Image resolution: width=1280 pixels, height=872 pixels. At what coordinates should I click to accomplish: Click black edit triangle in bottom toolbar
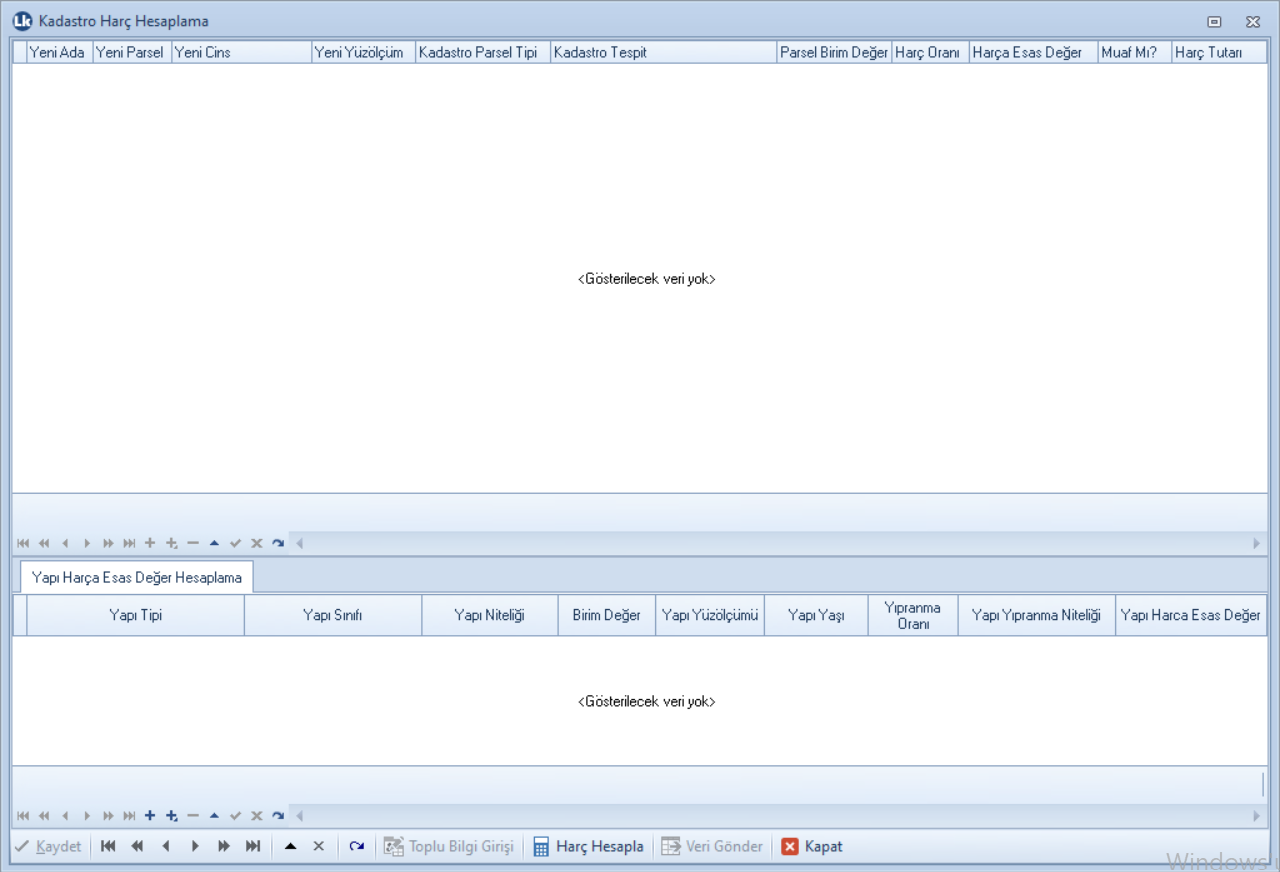[x=290, y=846]
